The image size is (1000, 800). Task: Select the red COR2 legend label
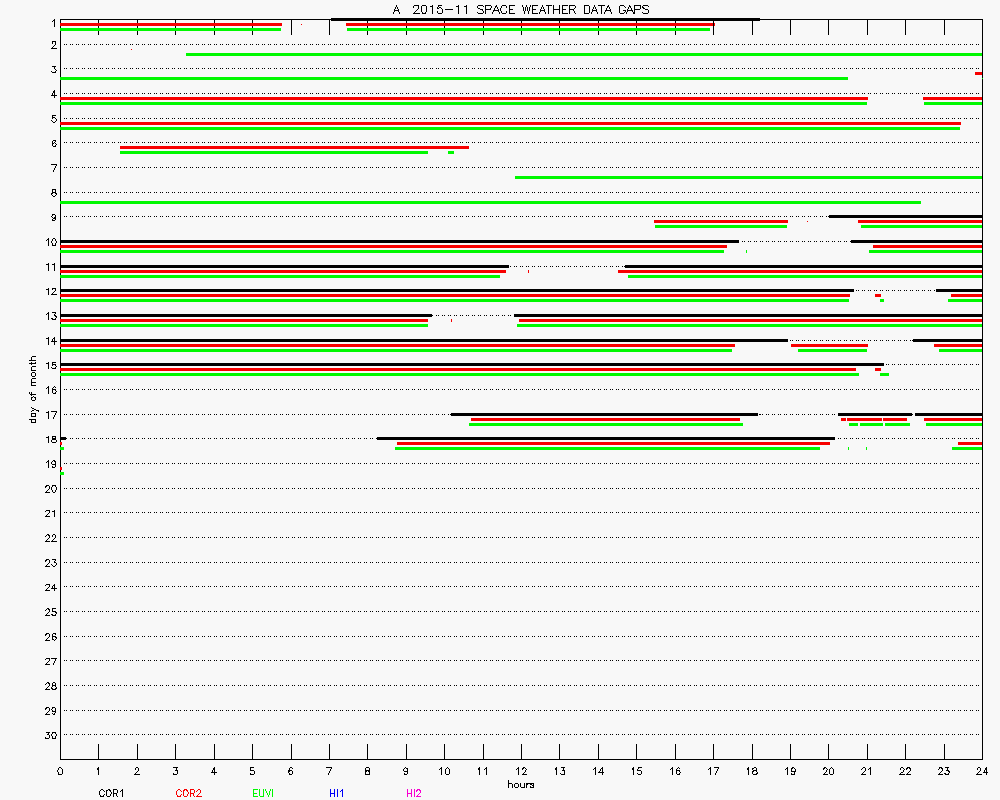click(188, 793)
